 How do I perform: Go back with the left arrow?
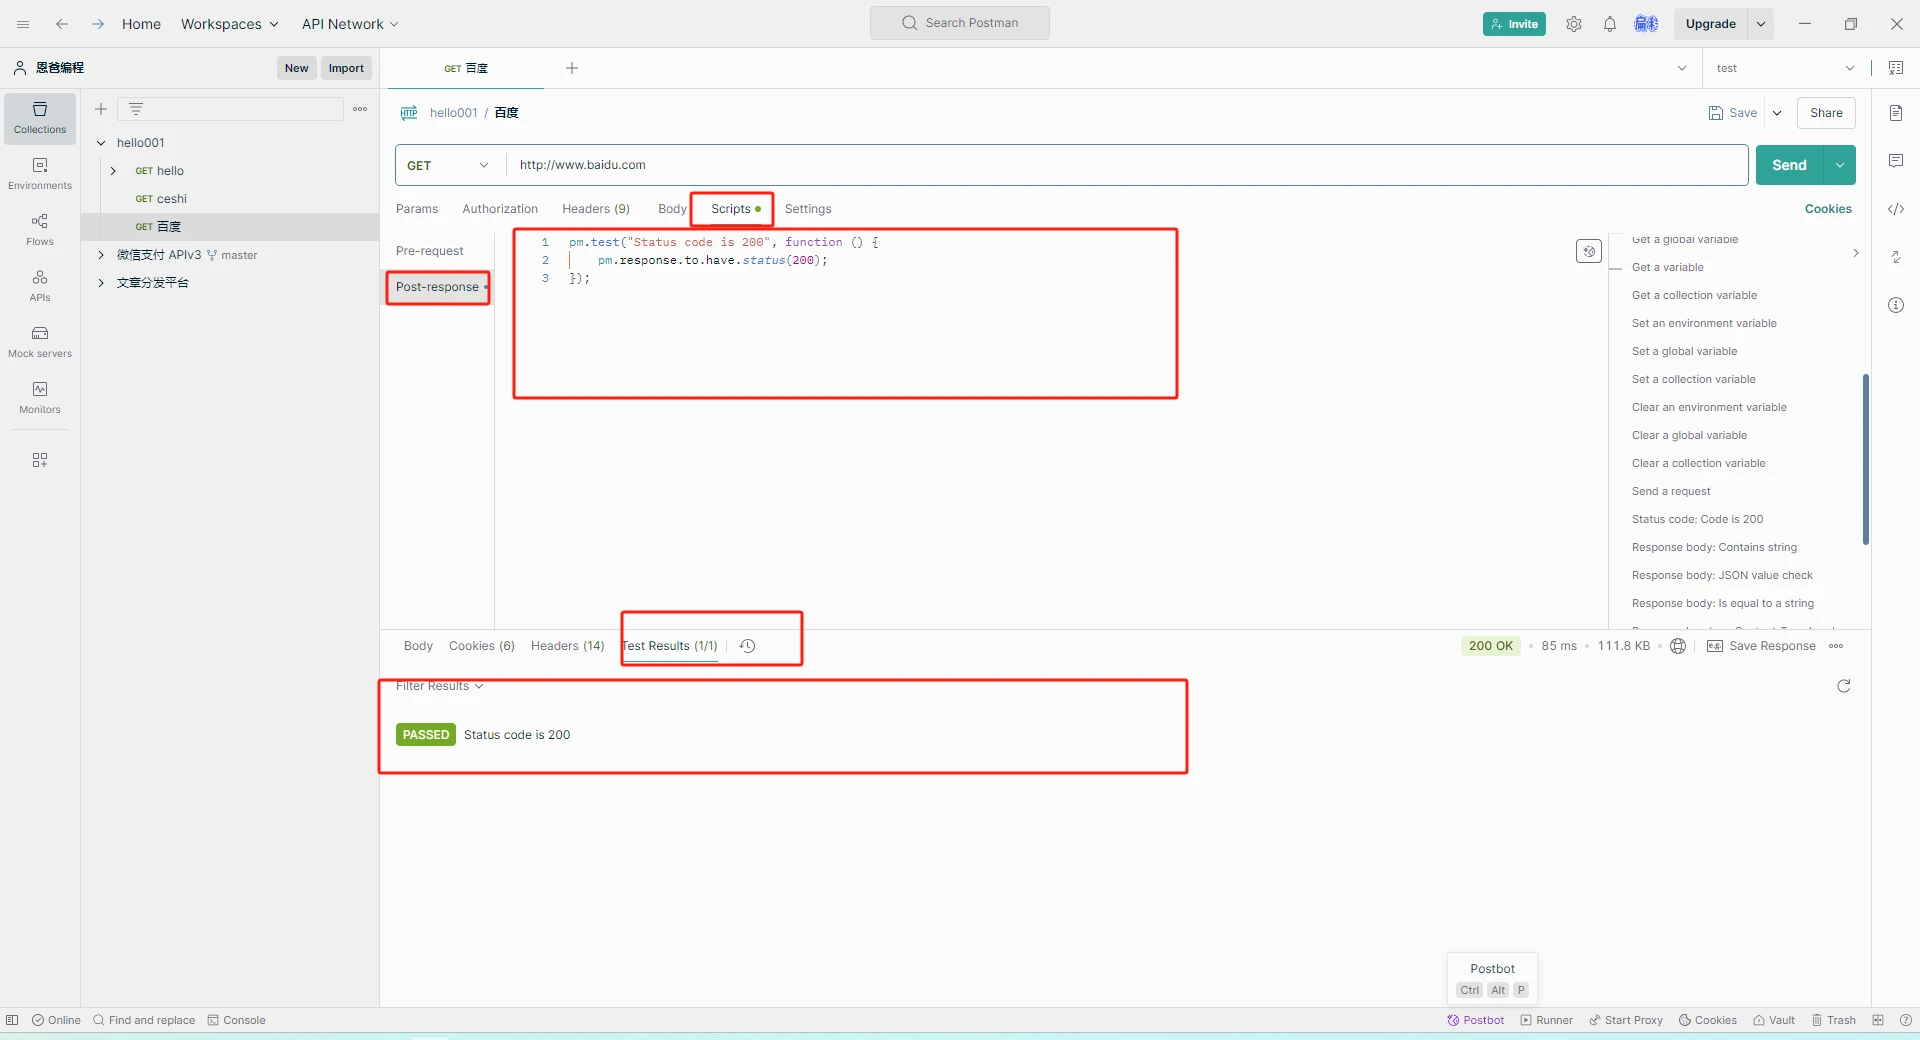point(62,24)
